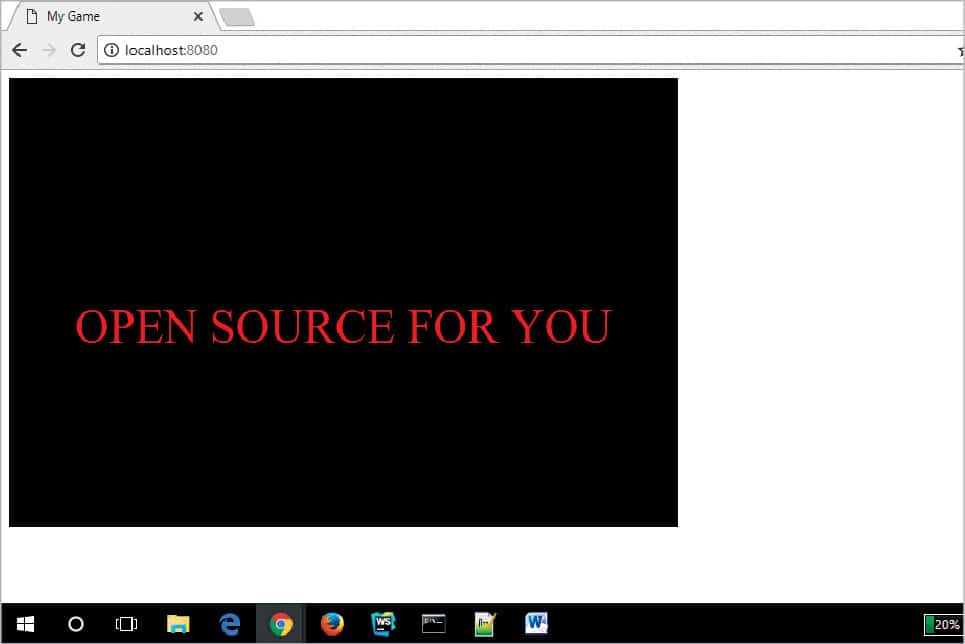Reload the localhost page
This screenshot has height=644, width=965.
click(x=78, y=50)
